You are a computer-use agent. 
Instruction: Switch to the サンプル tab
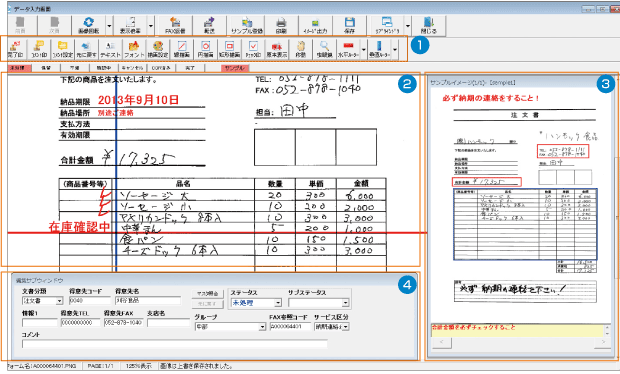coord(235,68)
